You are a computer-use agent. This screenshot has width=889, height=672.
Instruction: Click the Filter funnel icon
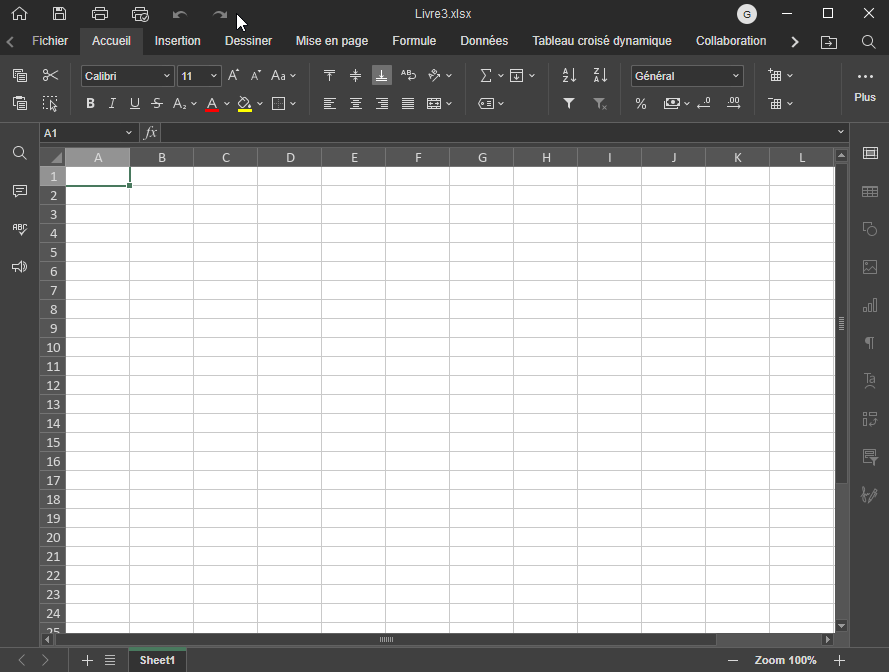click(569, 104)
